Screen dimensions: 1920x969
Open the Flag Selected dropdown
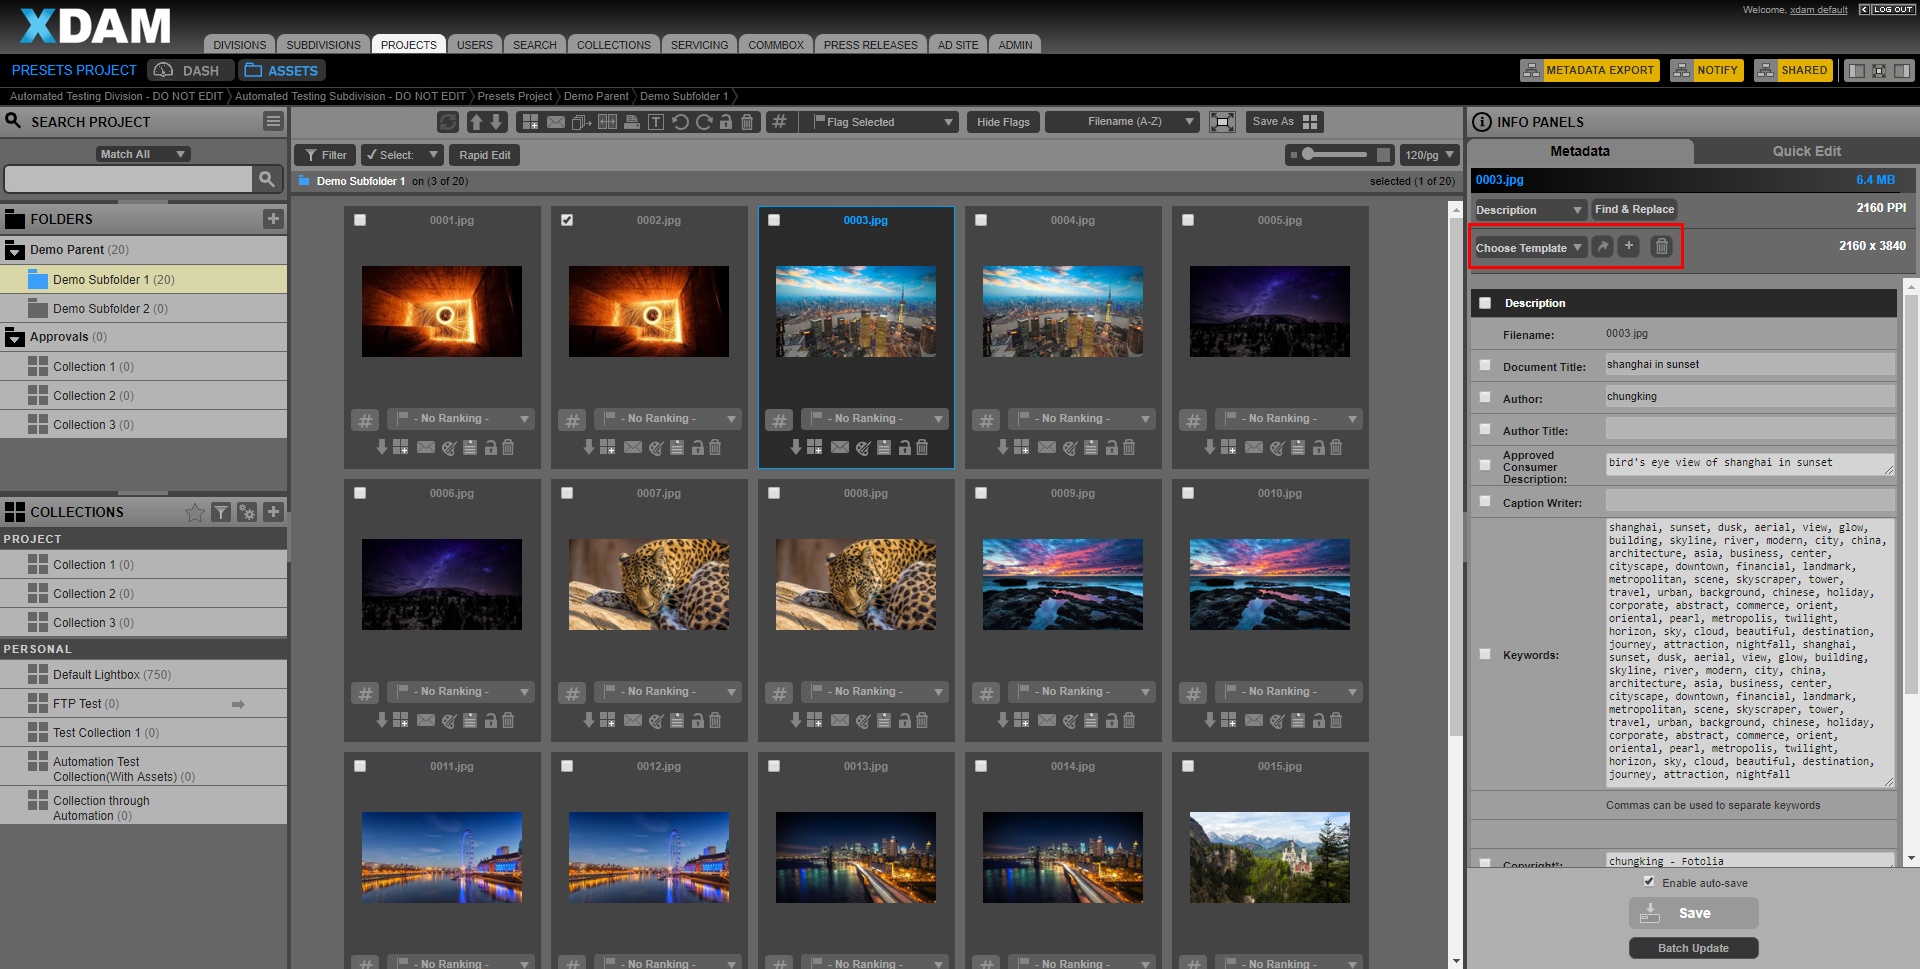[x=883, y=122]
